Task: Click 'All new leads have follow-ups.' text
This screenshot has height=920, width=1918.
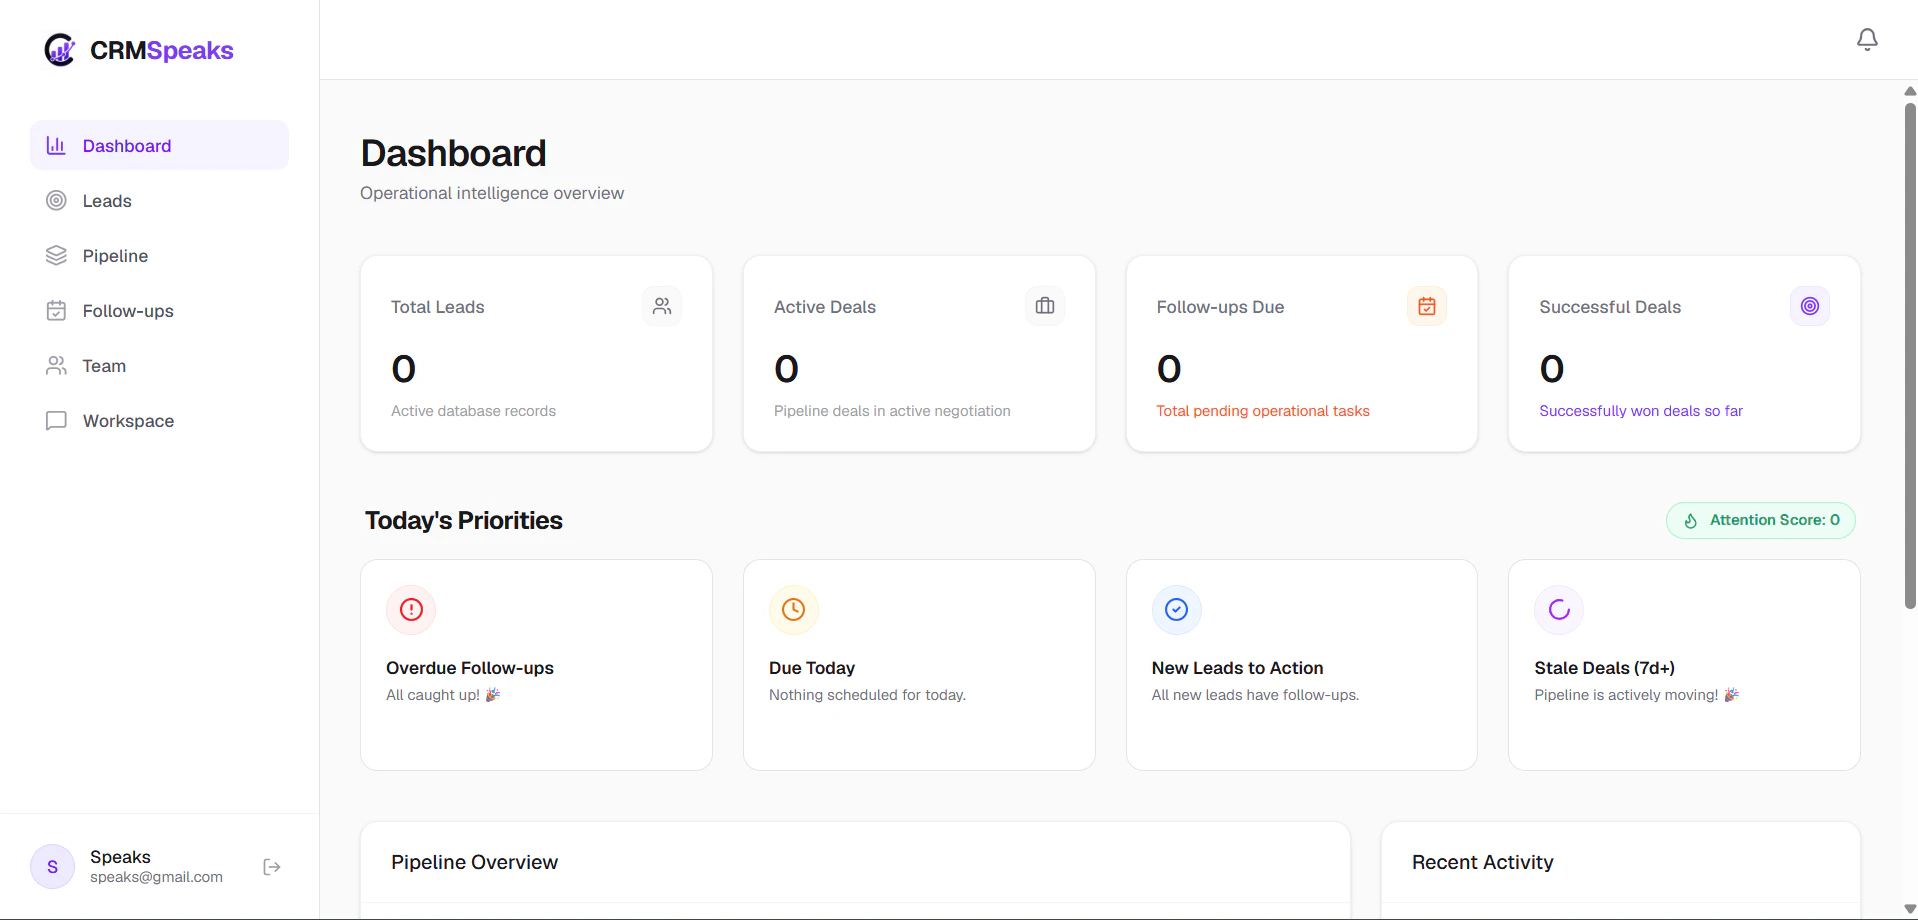Action: click(1255, 695)
